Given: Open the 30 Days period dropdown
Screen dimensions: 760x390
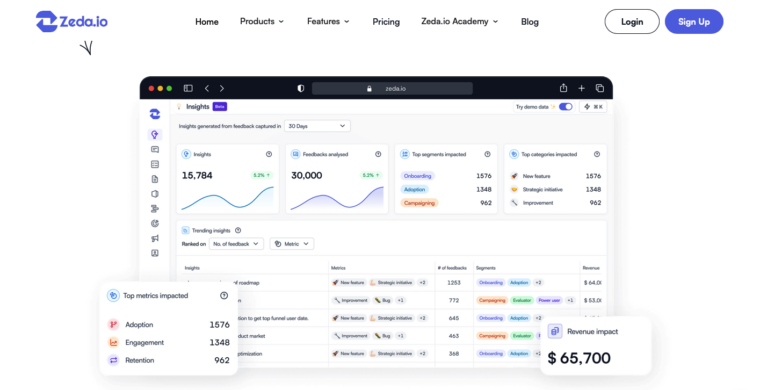Looking at the screenshot, I should pos(317,126).
